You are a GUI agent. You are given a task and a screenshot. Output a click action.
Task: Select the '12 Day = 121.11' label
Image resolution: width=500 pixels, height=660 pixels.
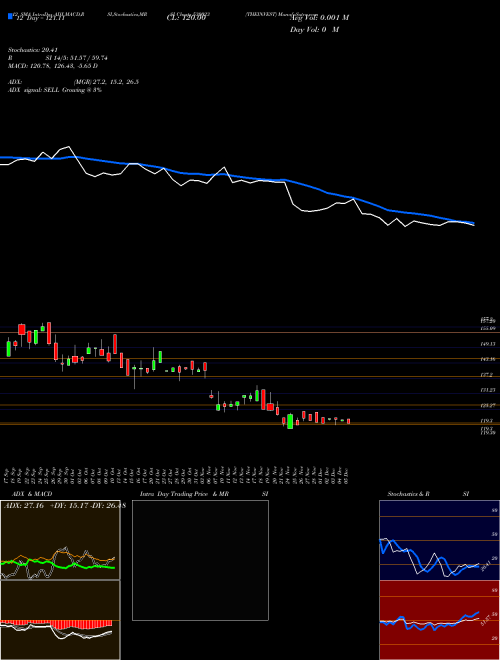(39, 19)
